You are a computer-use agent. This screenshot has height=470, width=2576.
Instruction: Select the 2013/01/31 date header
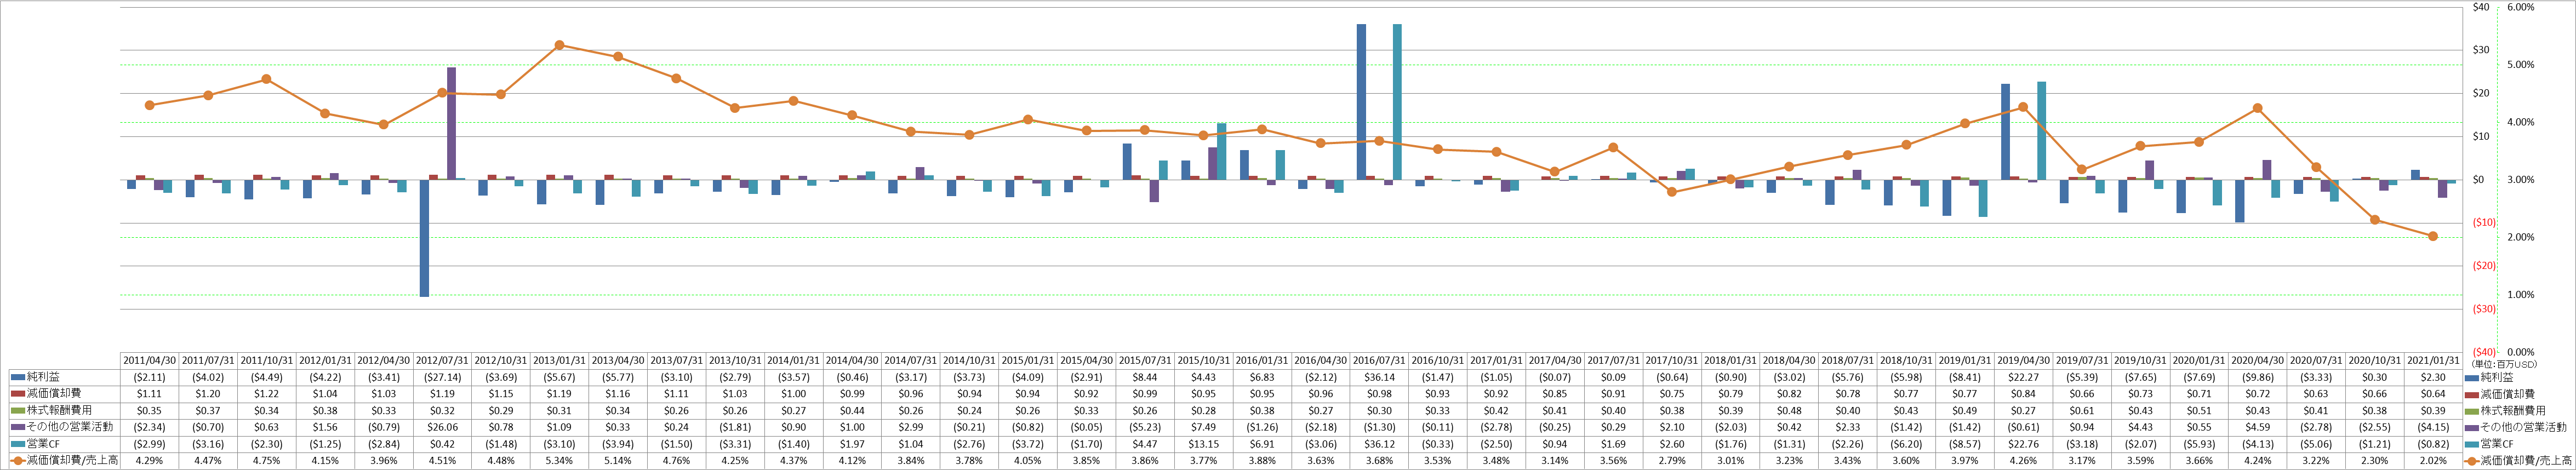tap(559, 361)
